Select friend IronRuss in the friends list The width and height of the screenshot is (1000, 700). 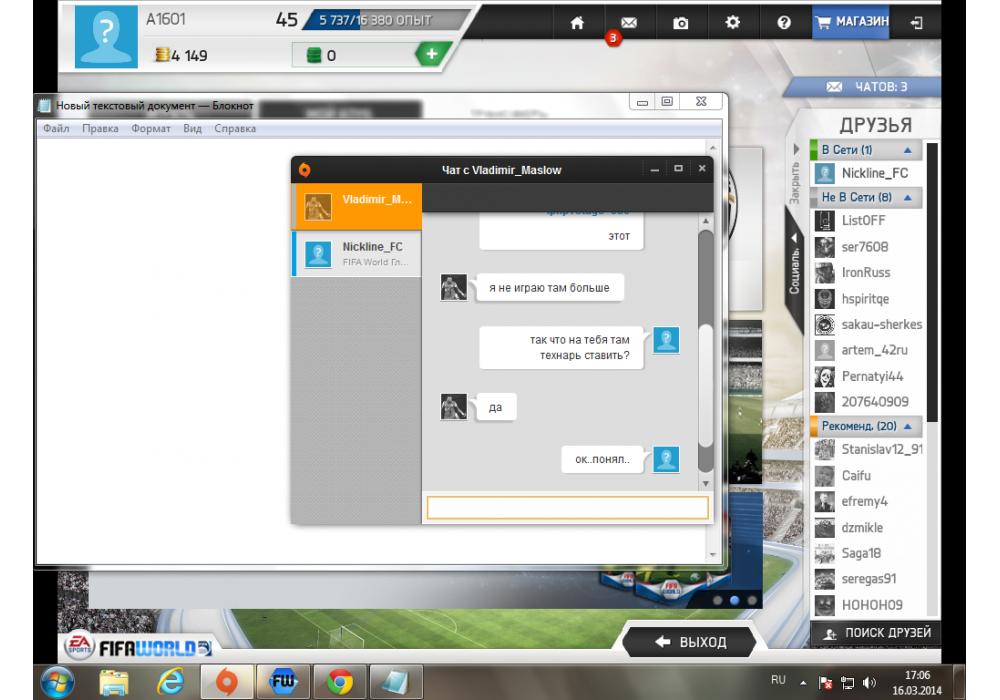(865, 272)
